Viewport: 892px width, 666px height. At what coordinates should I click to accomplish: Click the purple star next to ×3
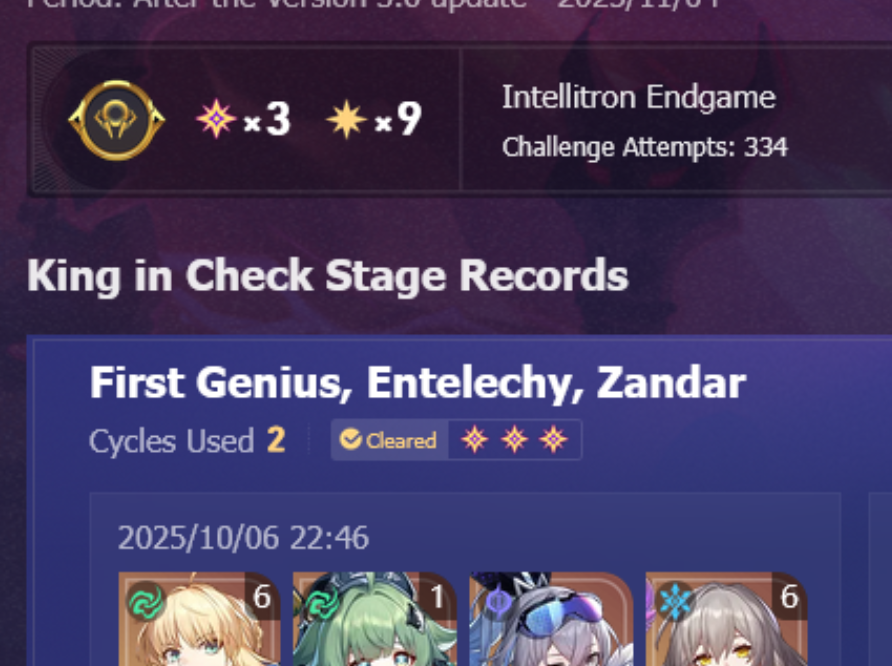tap(216, 119)
